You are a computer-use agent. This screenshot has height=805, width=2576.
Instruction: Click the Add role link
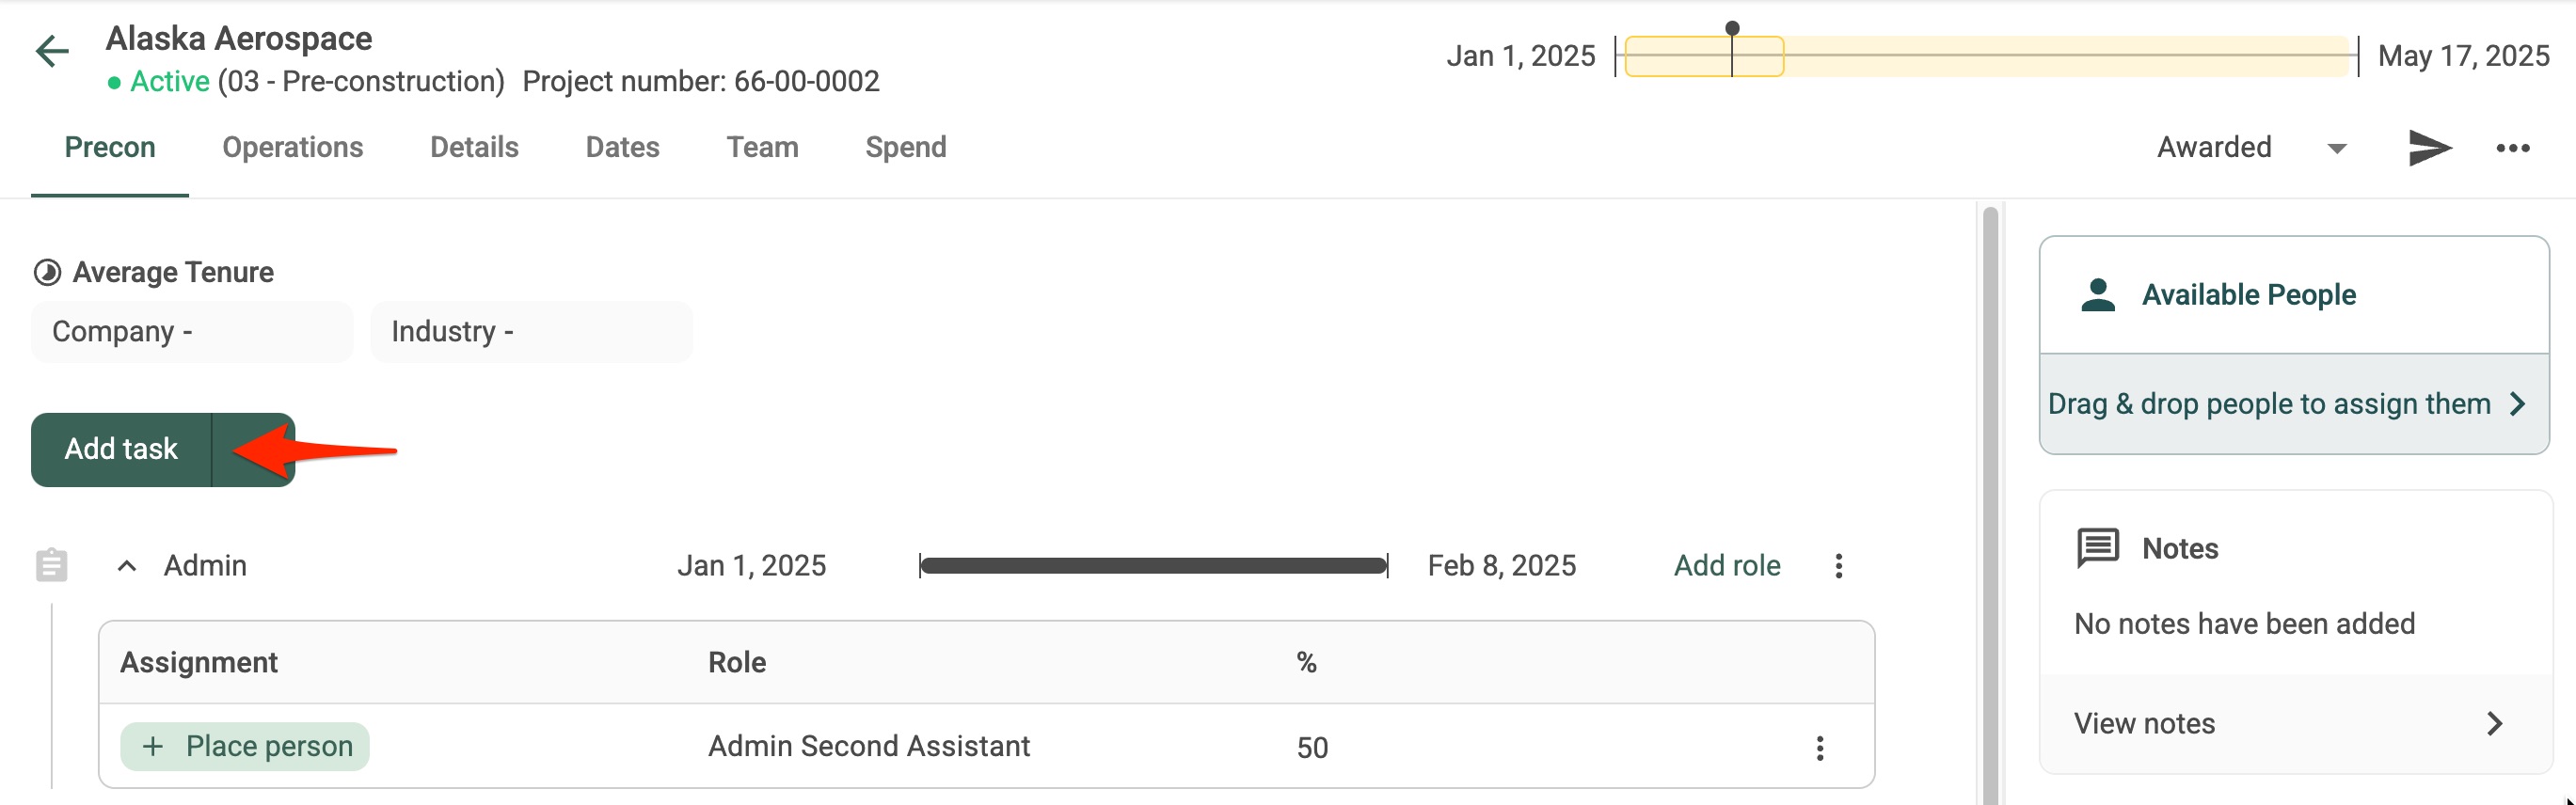pos(1727,566)
